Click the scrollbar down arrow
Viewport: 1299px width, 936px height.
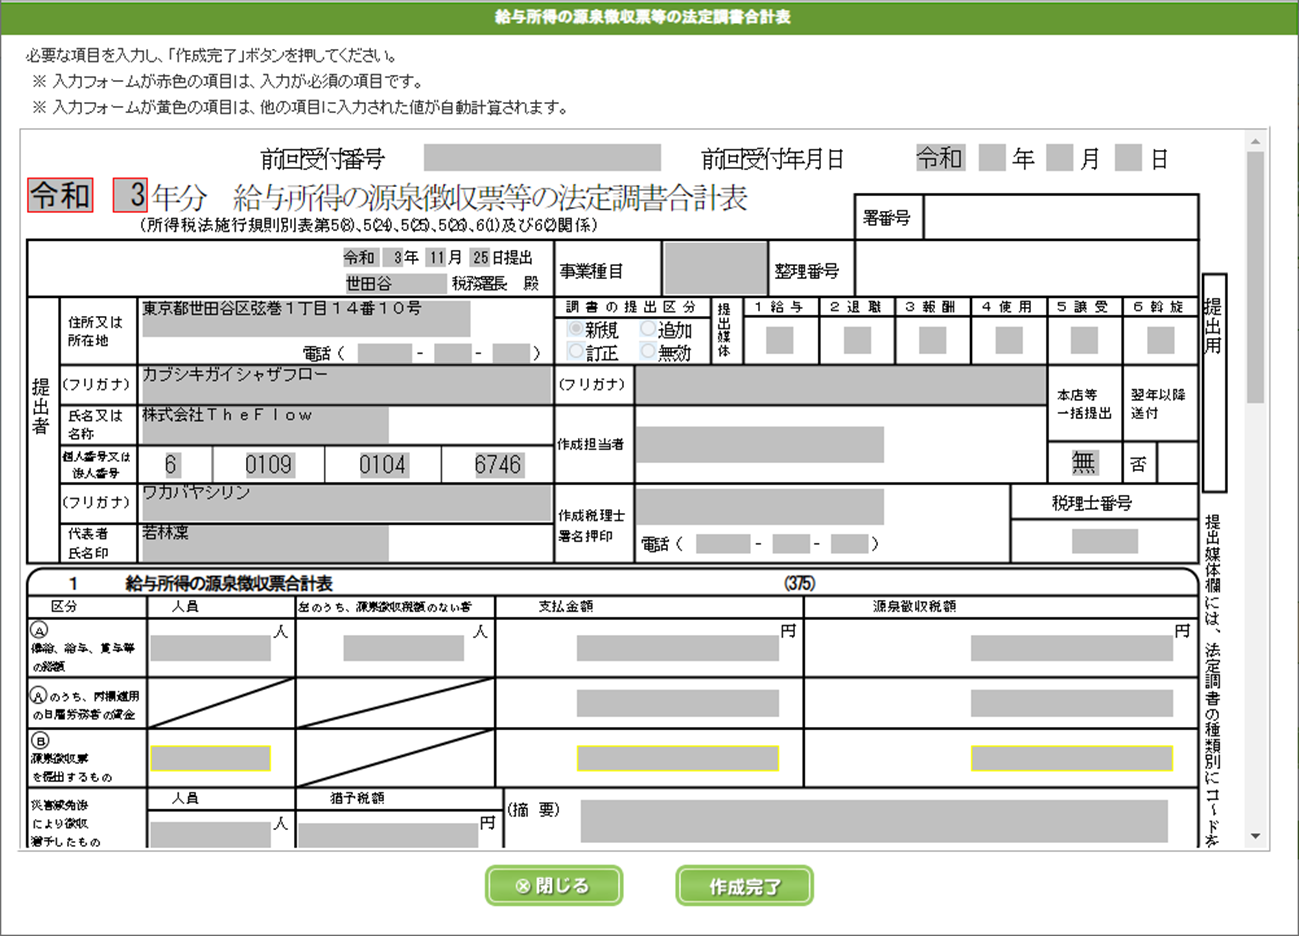point(1255,837)
